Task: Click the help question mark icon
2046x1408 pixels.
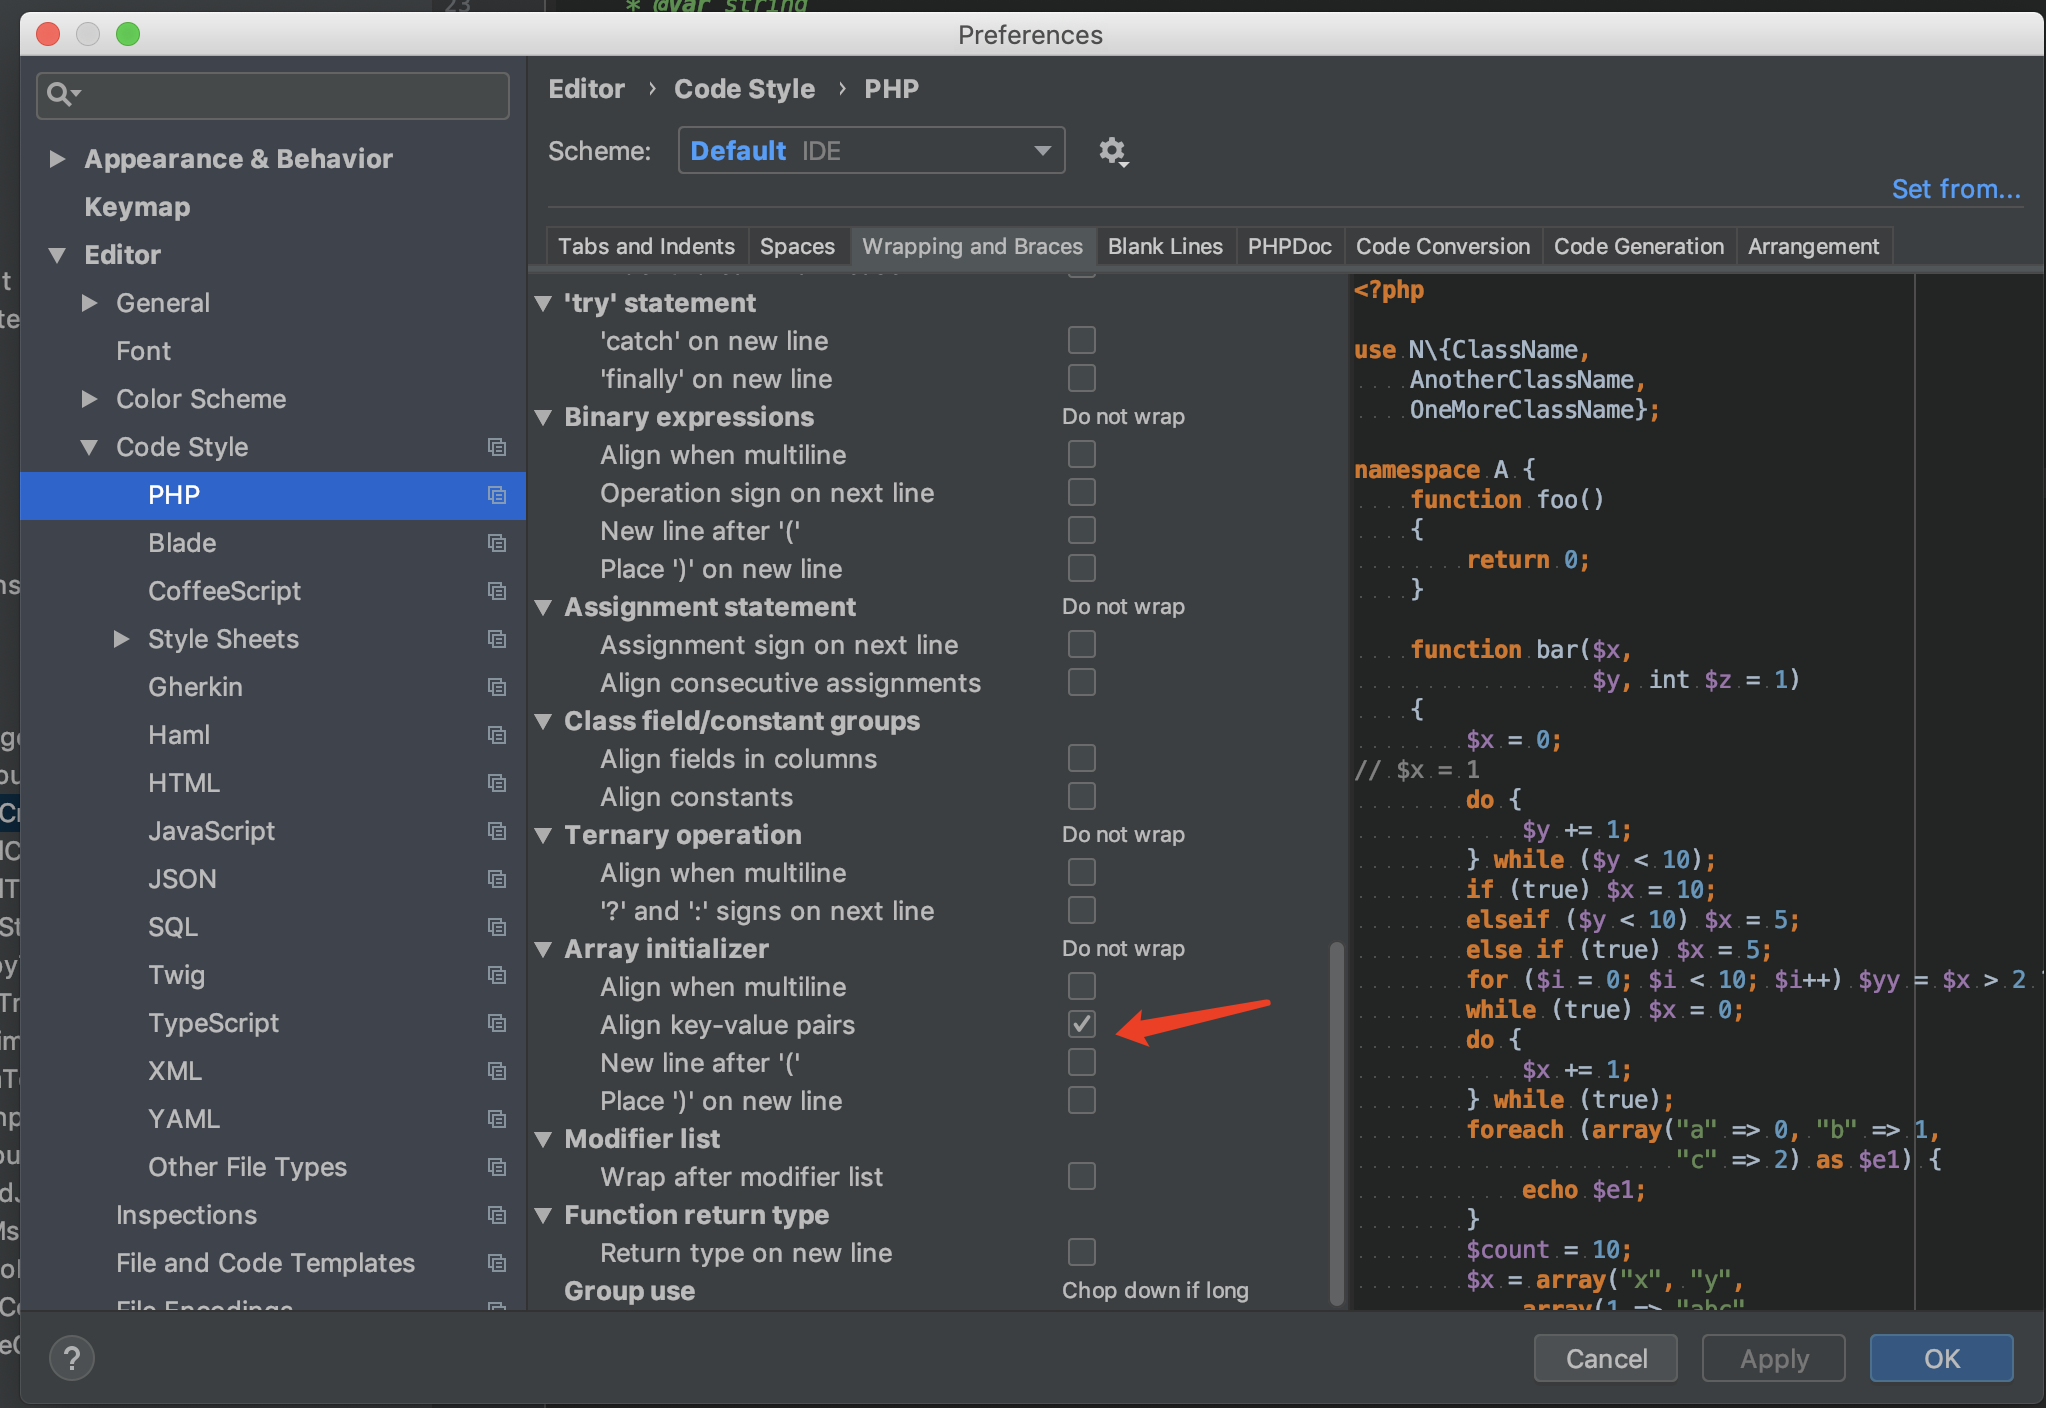Action: click(x=72, y=1358)
